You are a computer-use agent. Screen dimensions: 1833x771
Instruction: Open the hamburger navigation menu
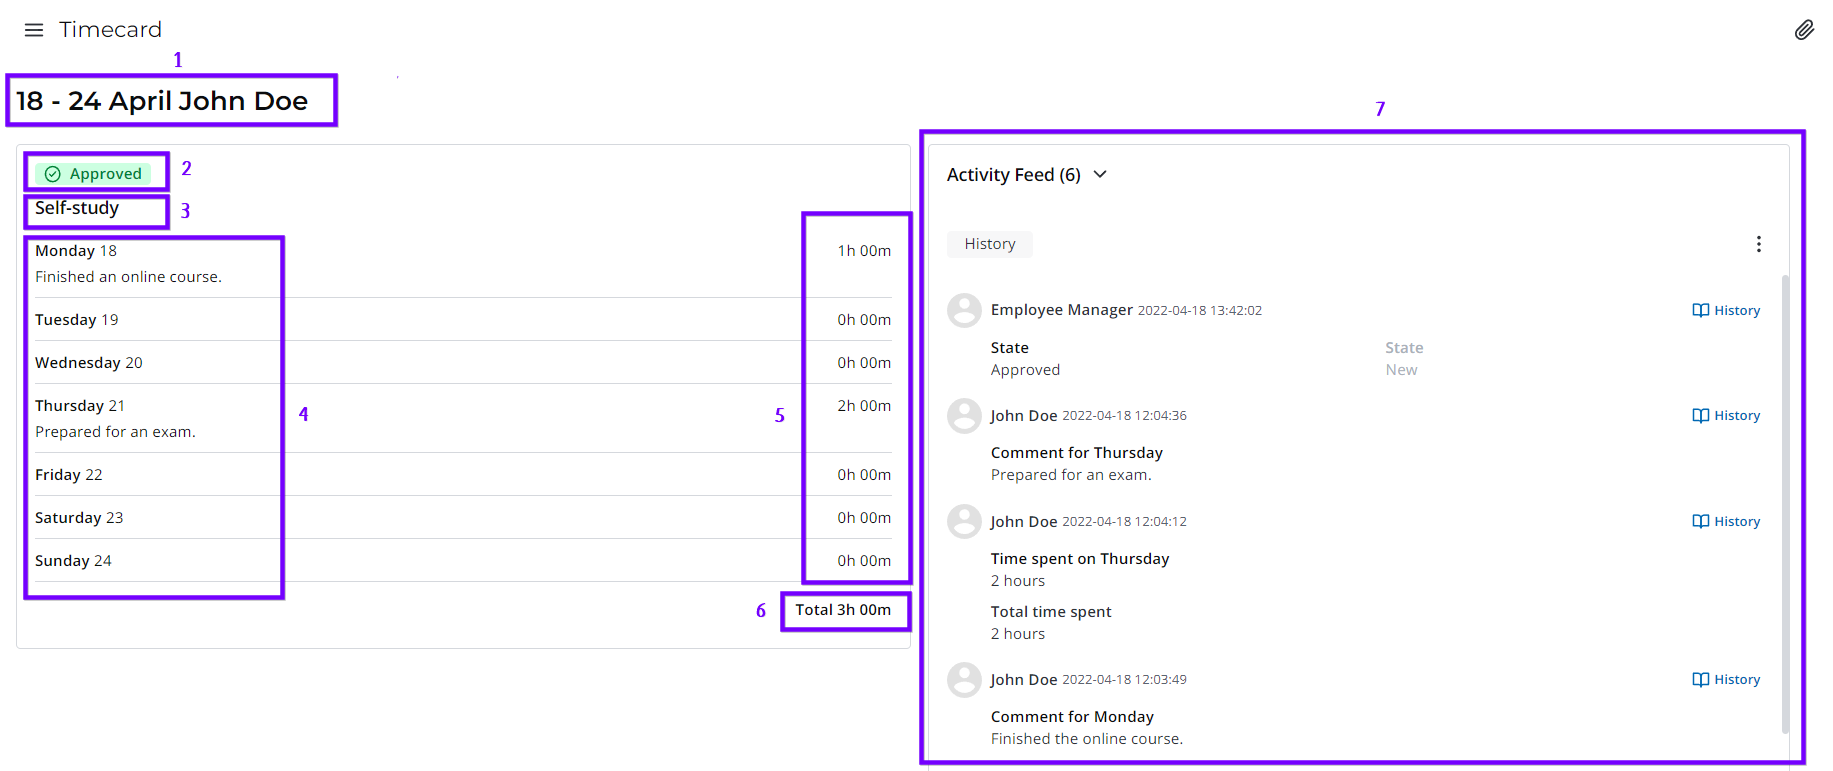pyautogui.click(x=34, y=30)
